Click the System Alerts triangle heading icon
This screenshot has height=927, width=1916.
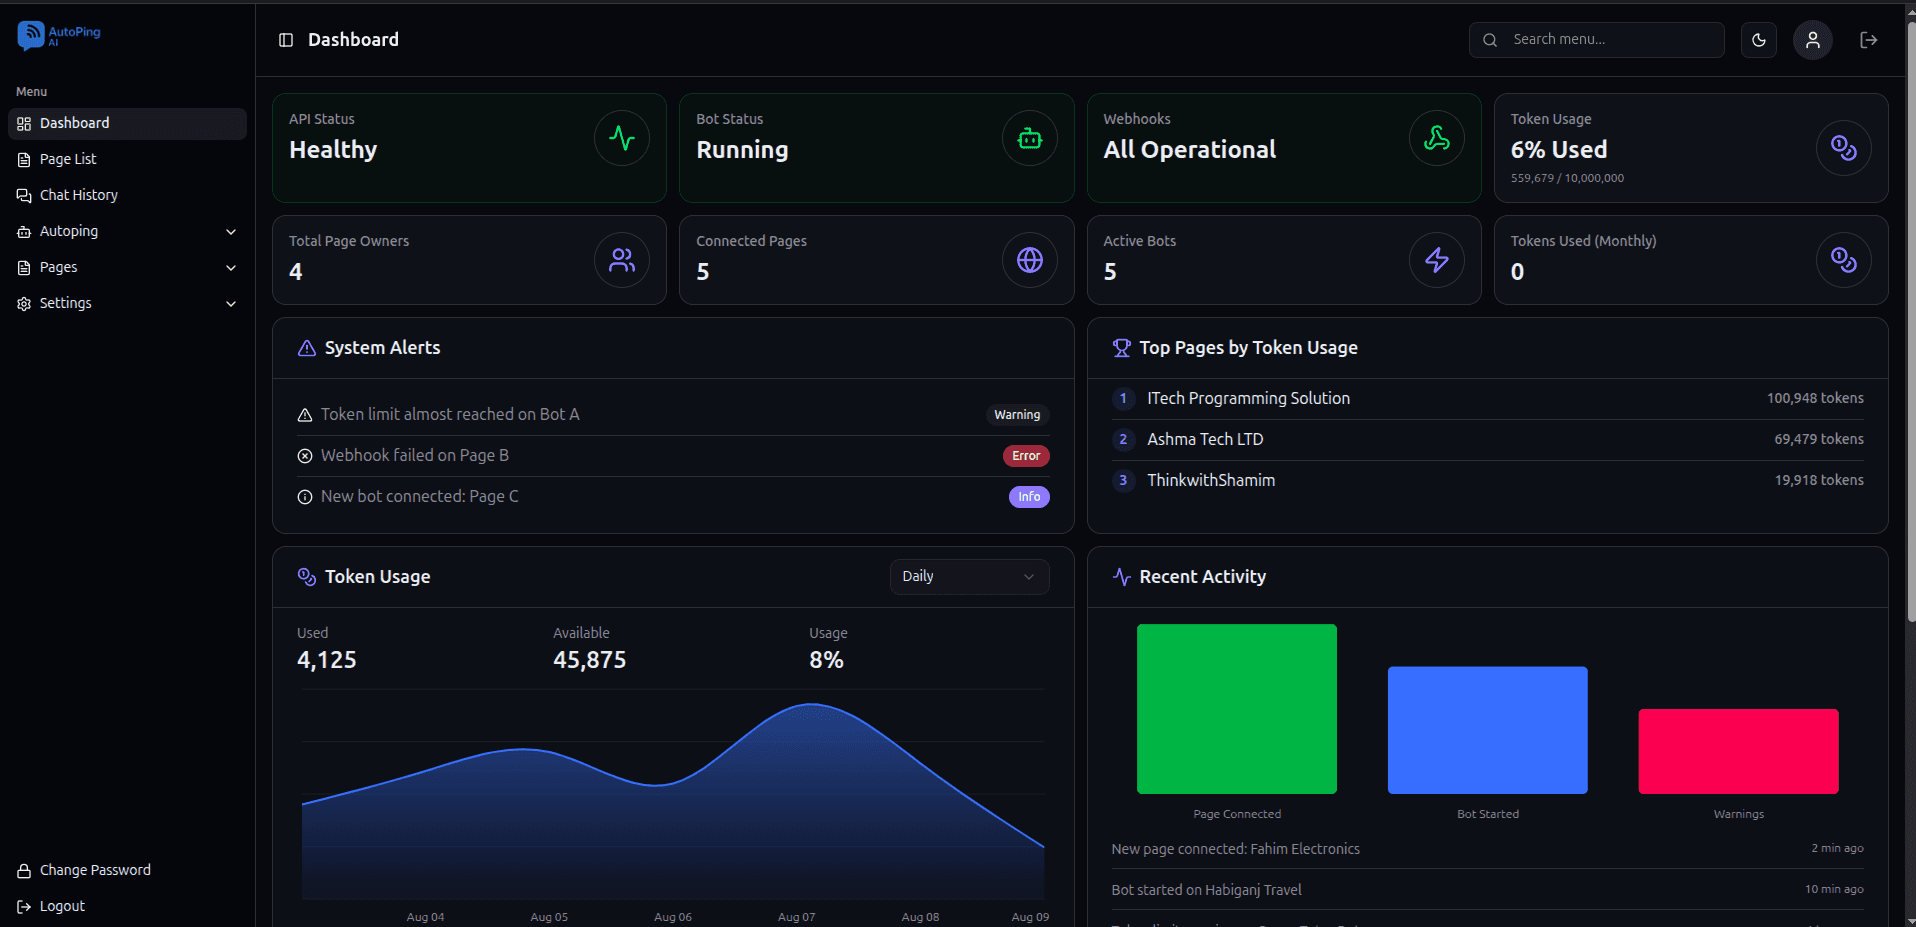[x=307, y=348]
